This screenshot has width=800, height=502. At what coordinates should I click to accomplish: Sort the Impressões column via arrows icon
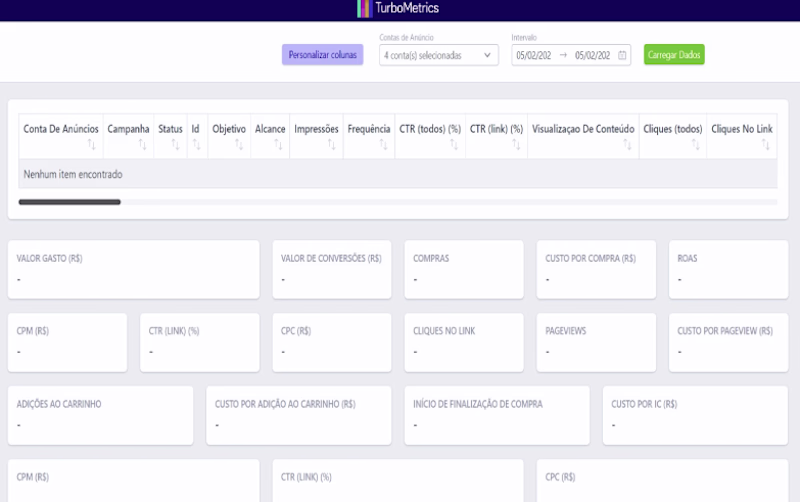click(332, 144)
